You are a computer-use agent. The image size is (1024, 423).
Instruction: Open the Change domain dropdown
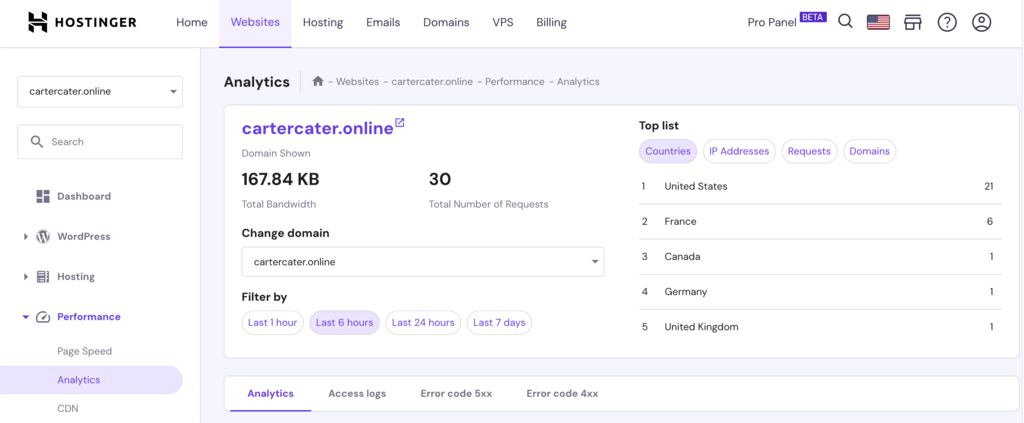coord(422,262)
